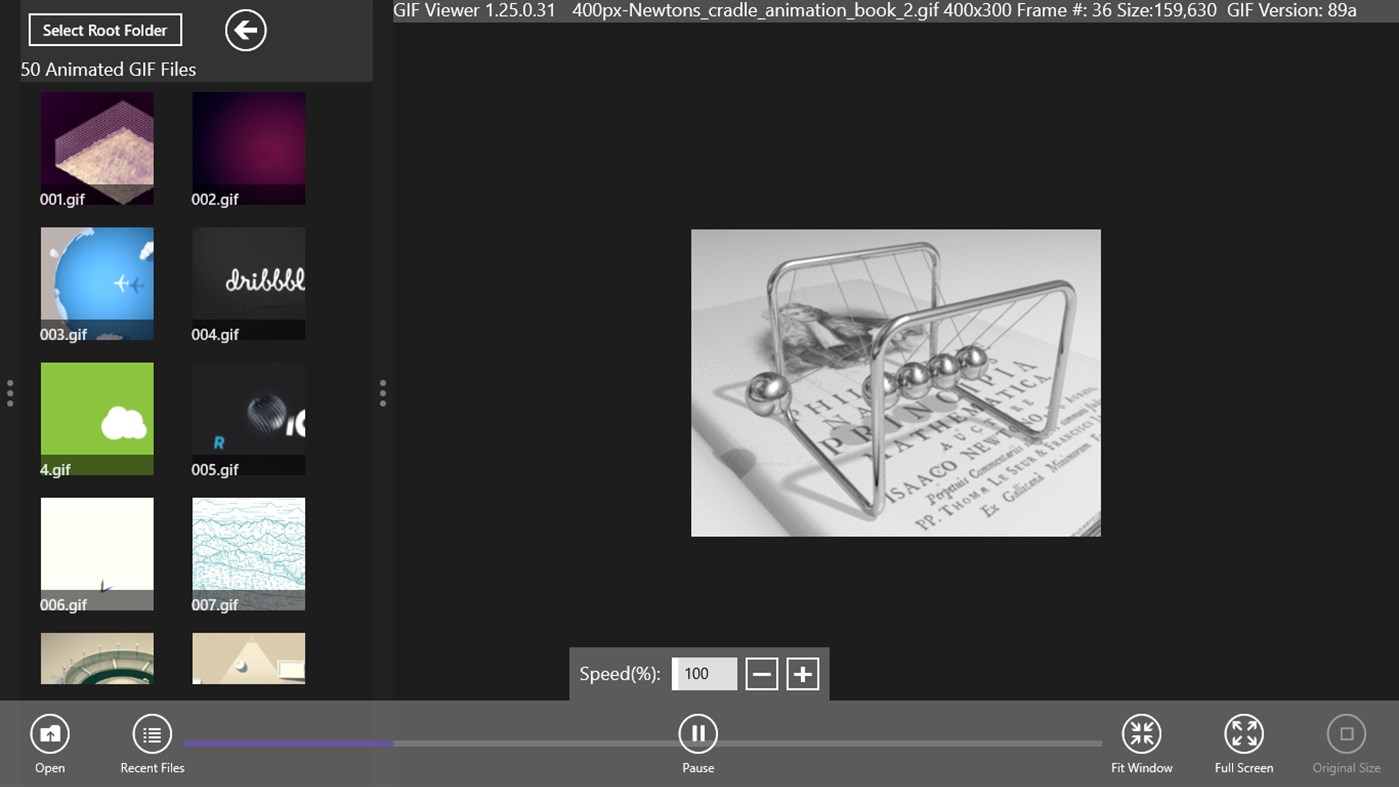
Task: Open the 001.gif thumbnail
Action: point(97,148)
